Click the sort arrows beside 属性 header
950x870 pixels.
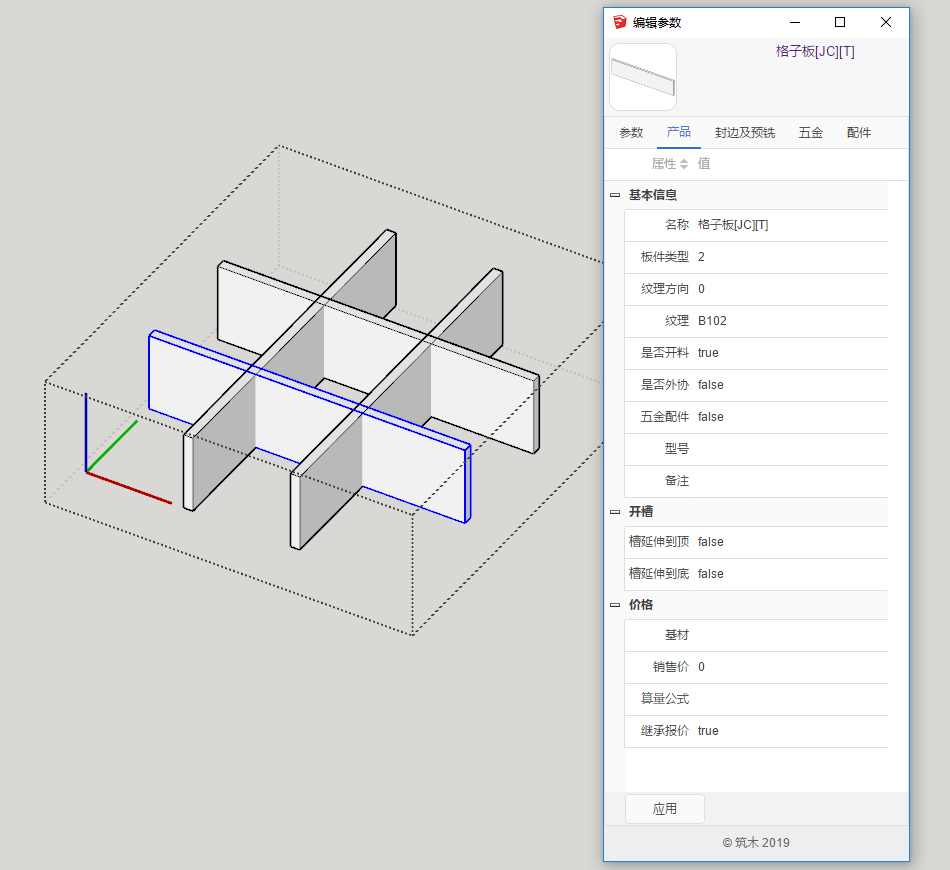click(684, 164)
